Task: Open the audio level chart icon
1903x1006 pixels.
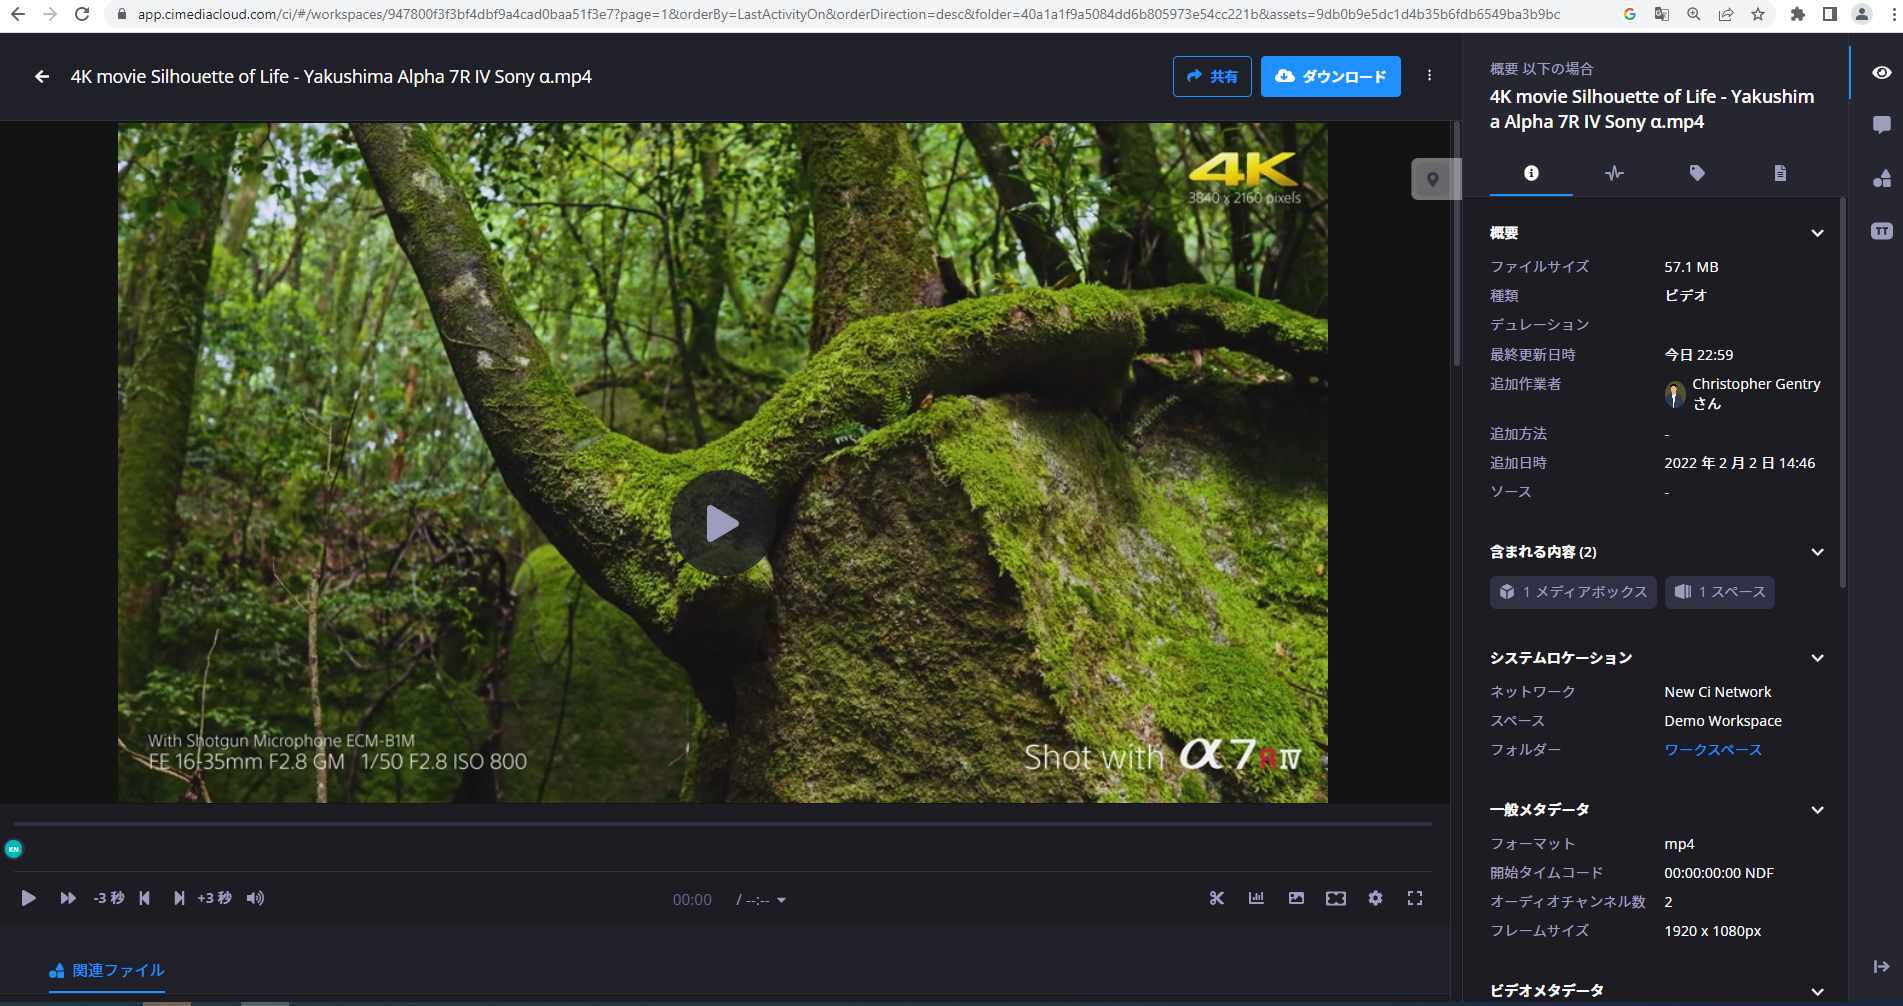Action: click(x=1256, y=898)
